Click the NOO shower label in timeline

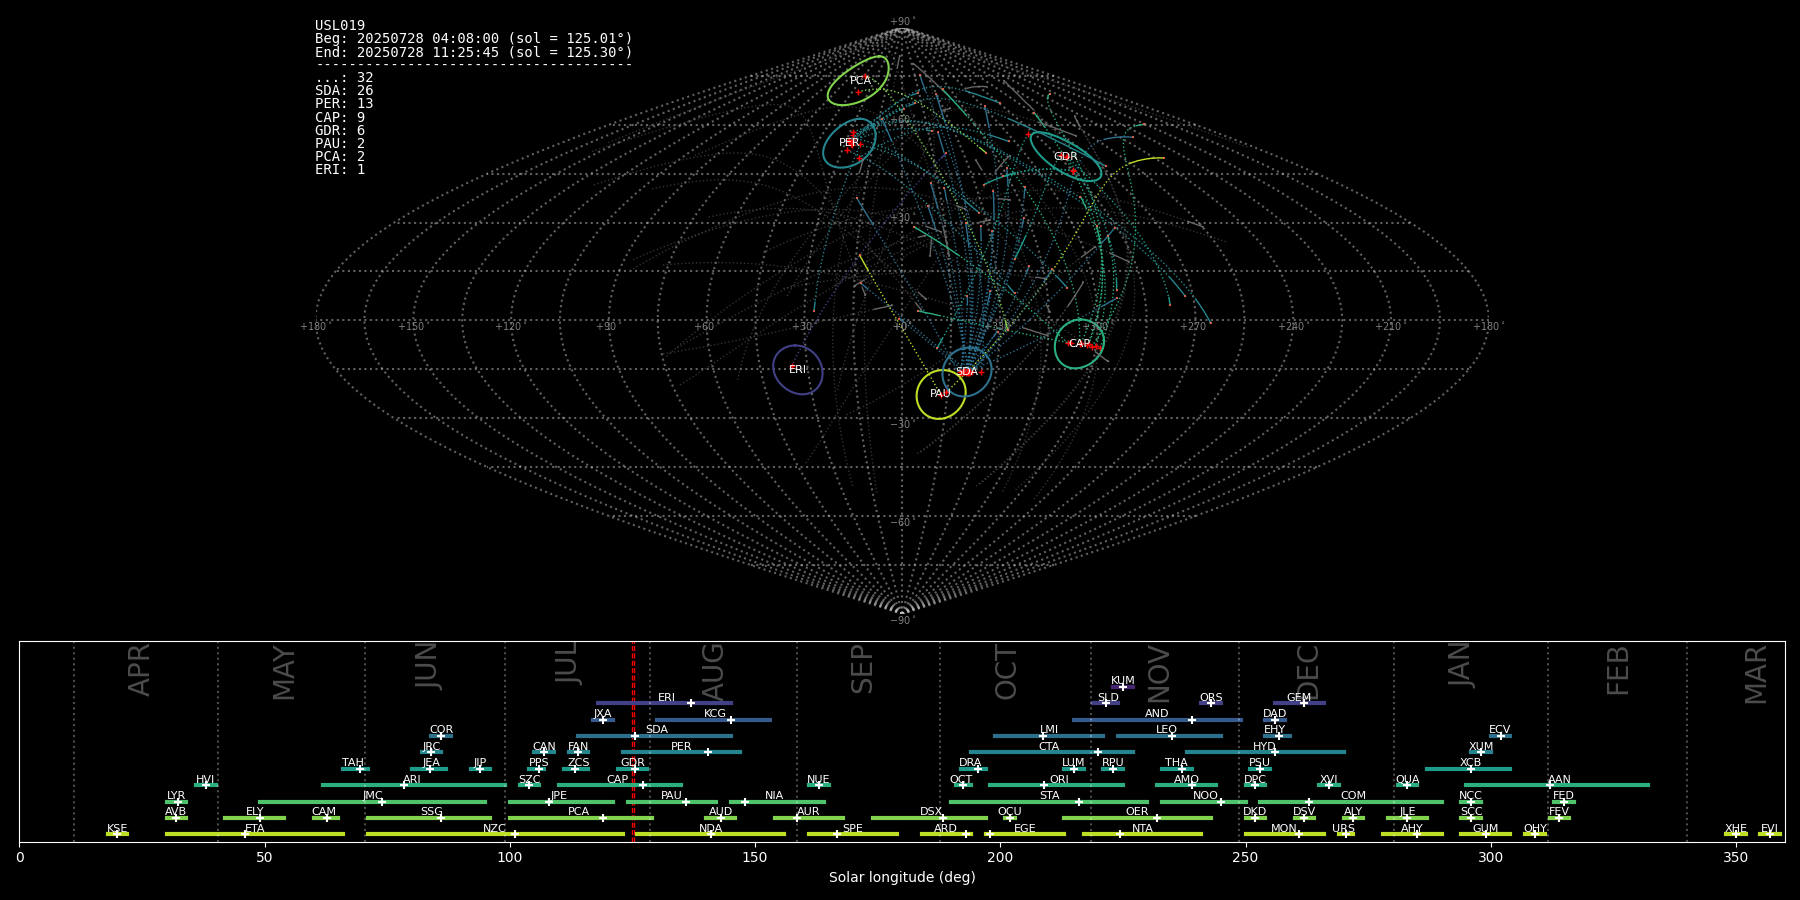1206,796
